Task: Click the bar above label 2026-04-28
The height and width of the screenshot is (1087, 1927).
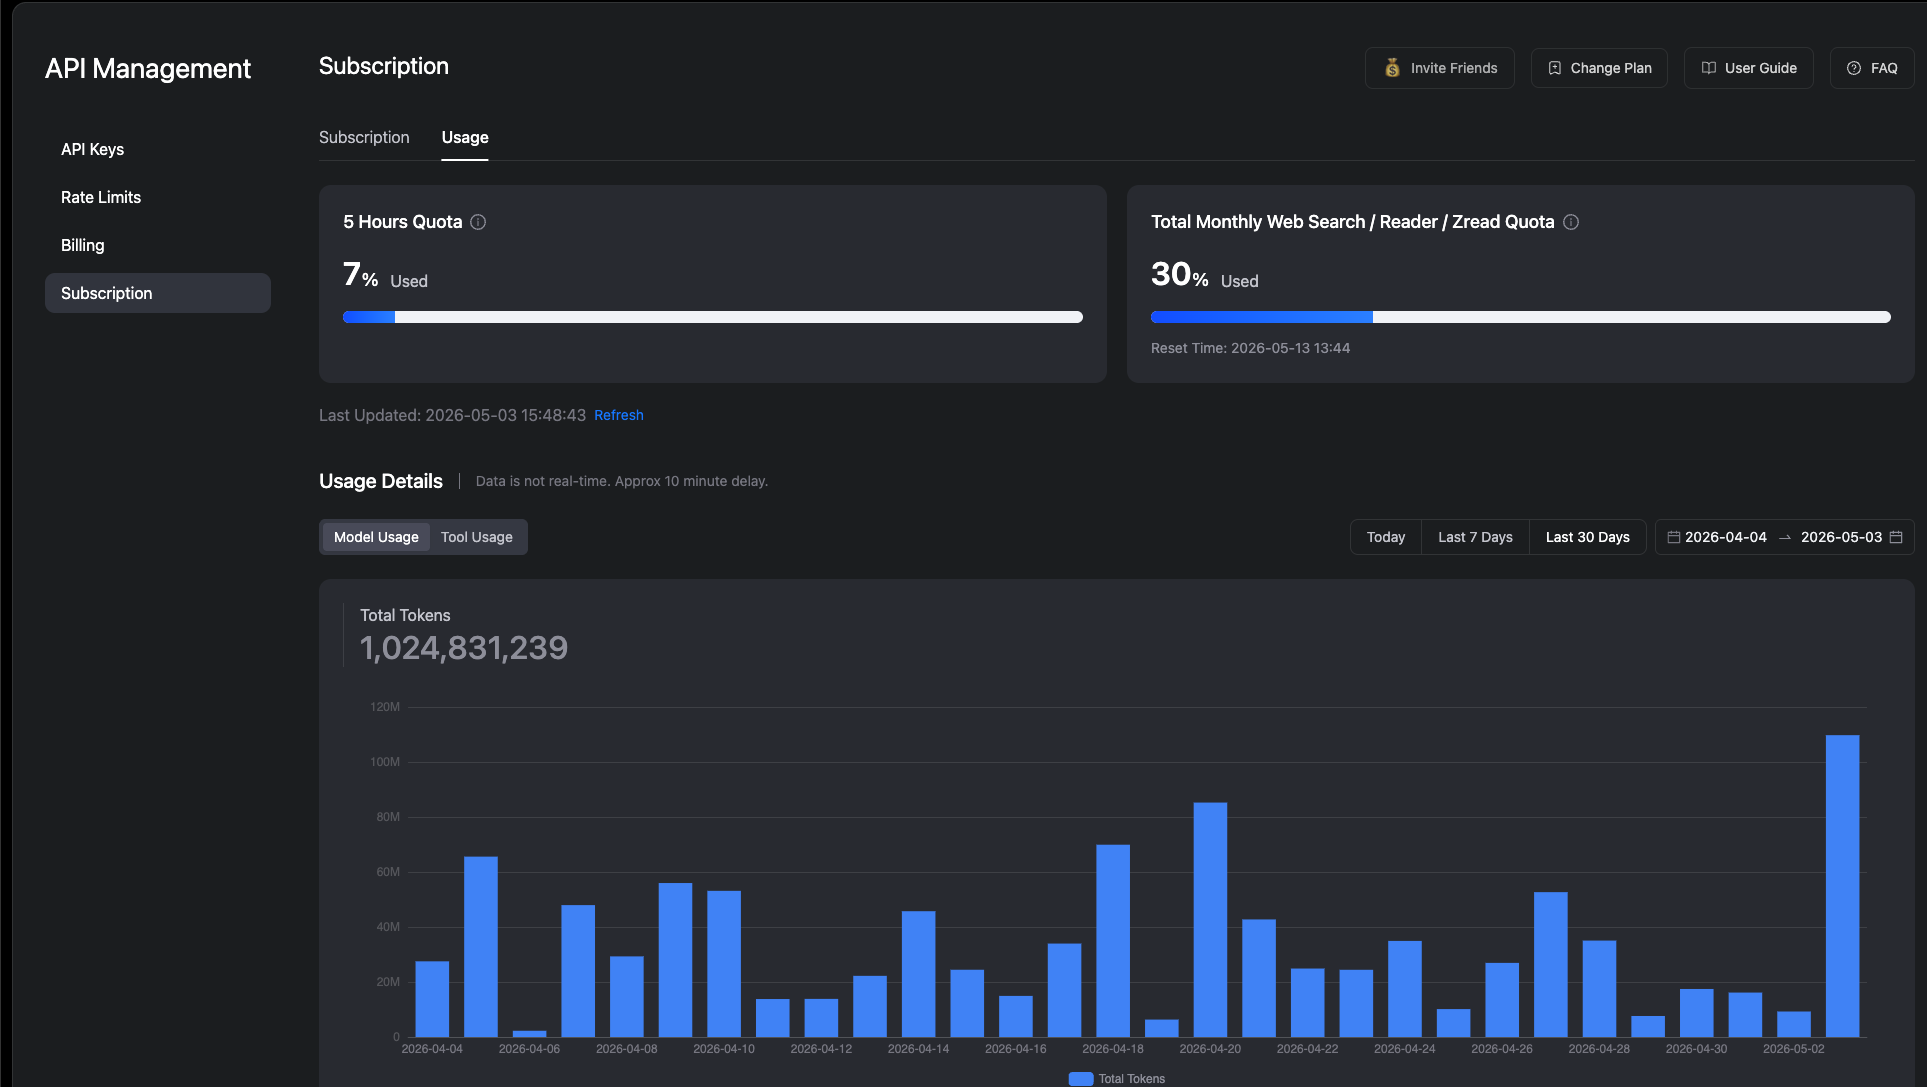Action: click(1599, 989)
